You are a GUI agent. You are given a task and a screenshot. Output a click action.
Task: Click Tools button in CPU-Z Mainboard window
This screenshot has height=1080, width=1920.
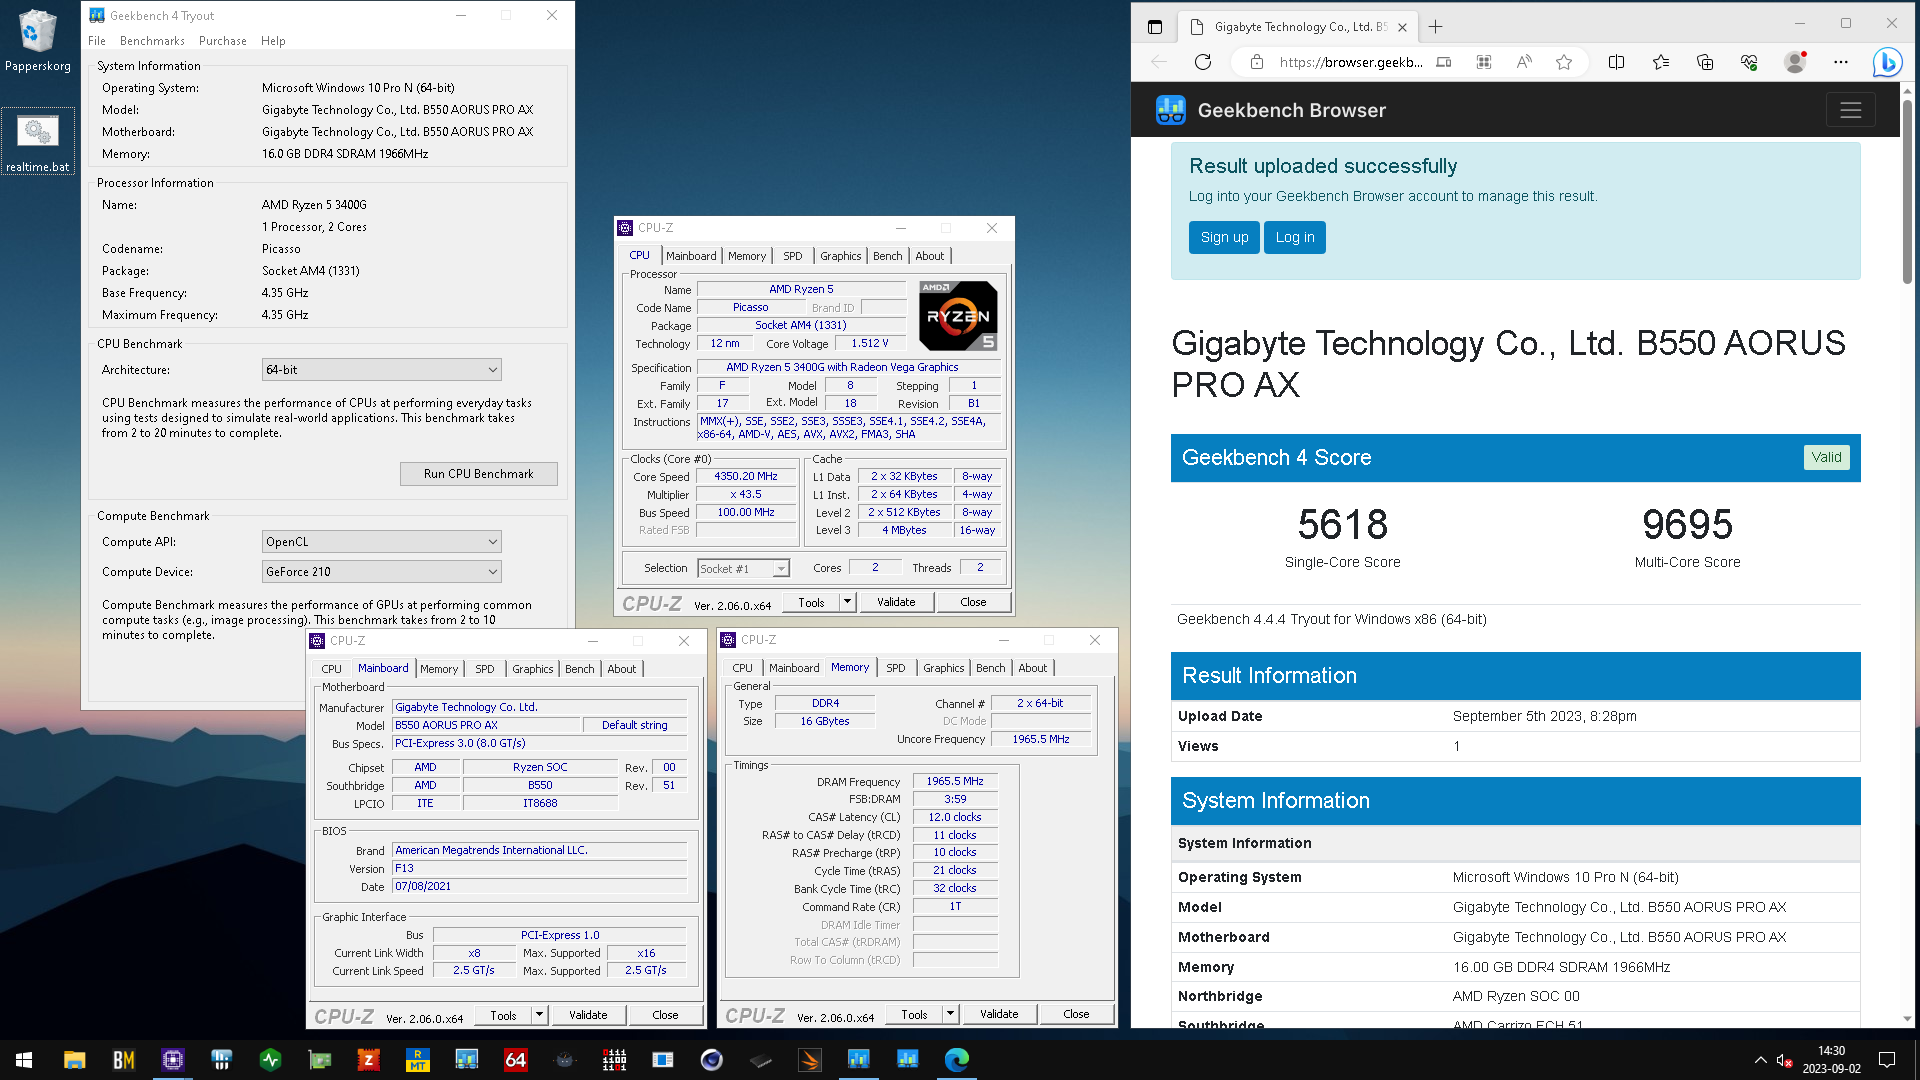click(x=503, y=1015)
